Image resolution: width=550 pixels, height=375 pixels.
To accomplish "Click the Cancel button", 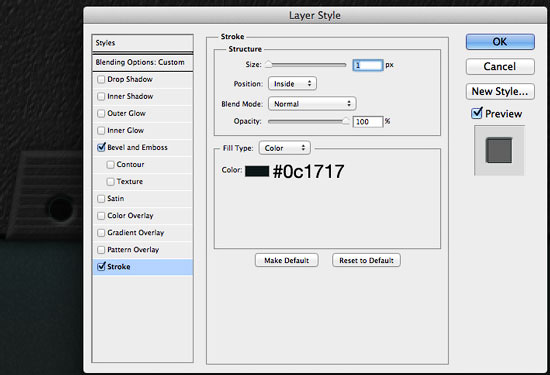I will 500,66.
